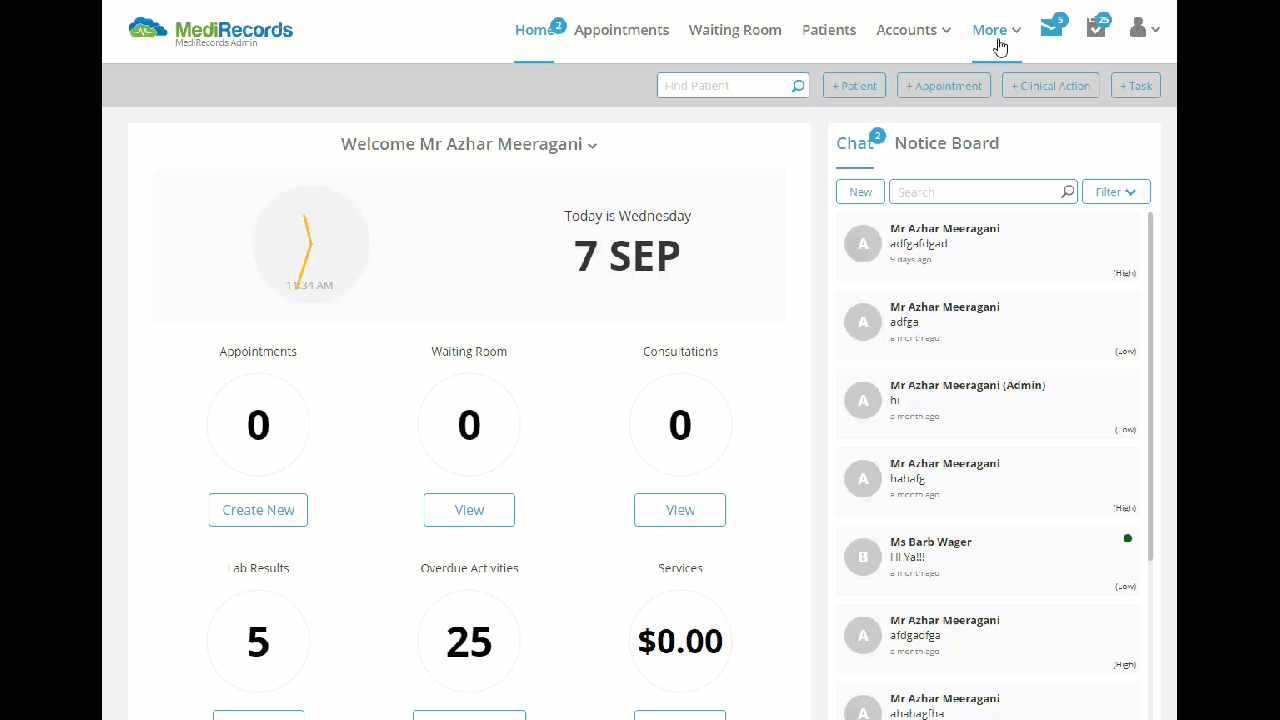Viewport: 1280px width, 720px height.
Task: Go to Appointments
Action: [621, 30]
